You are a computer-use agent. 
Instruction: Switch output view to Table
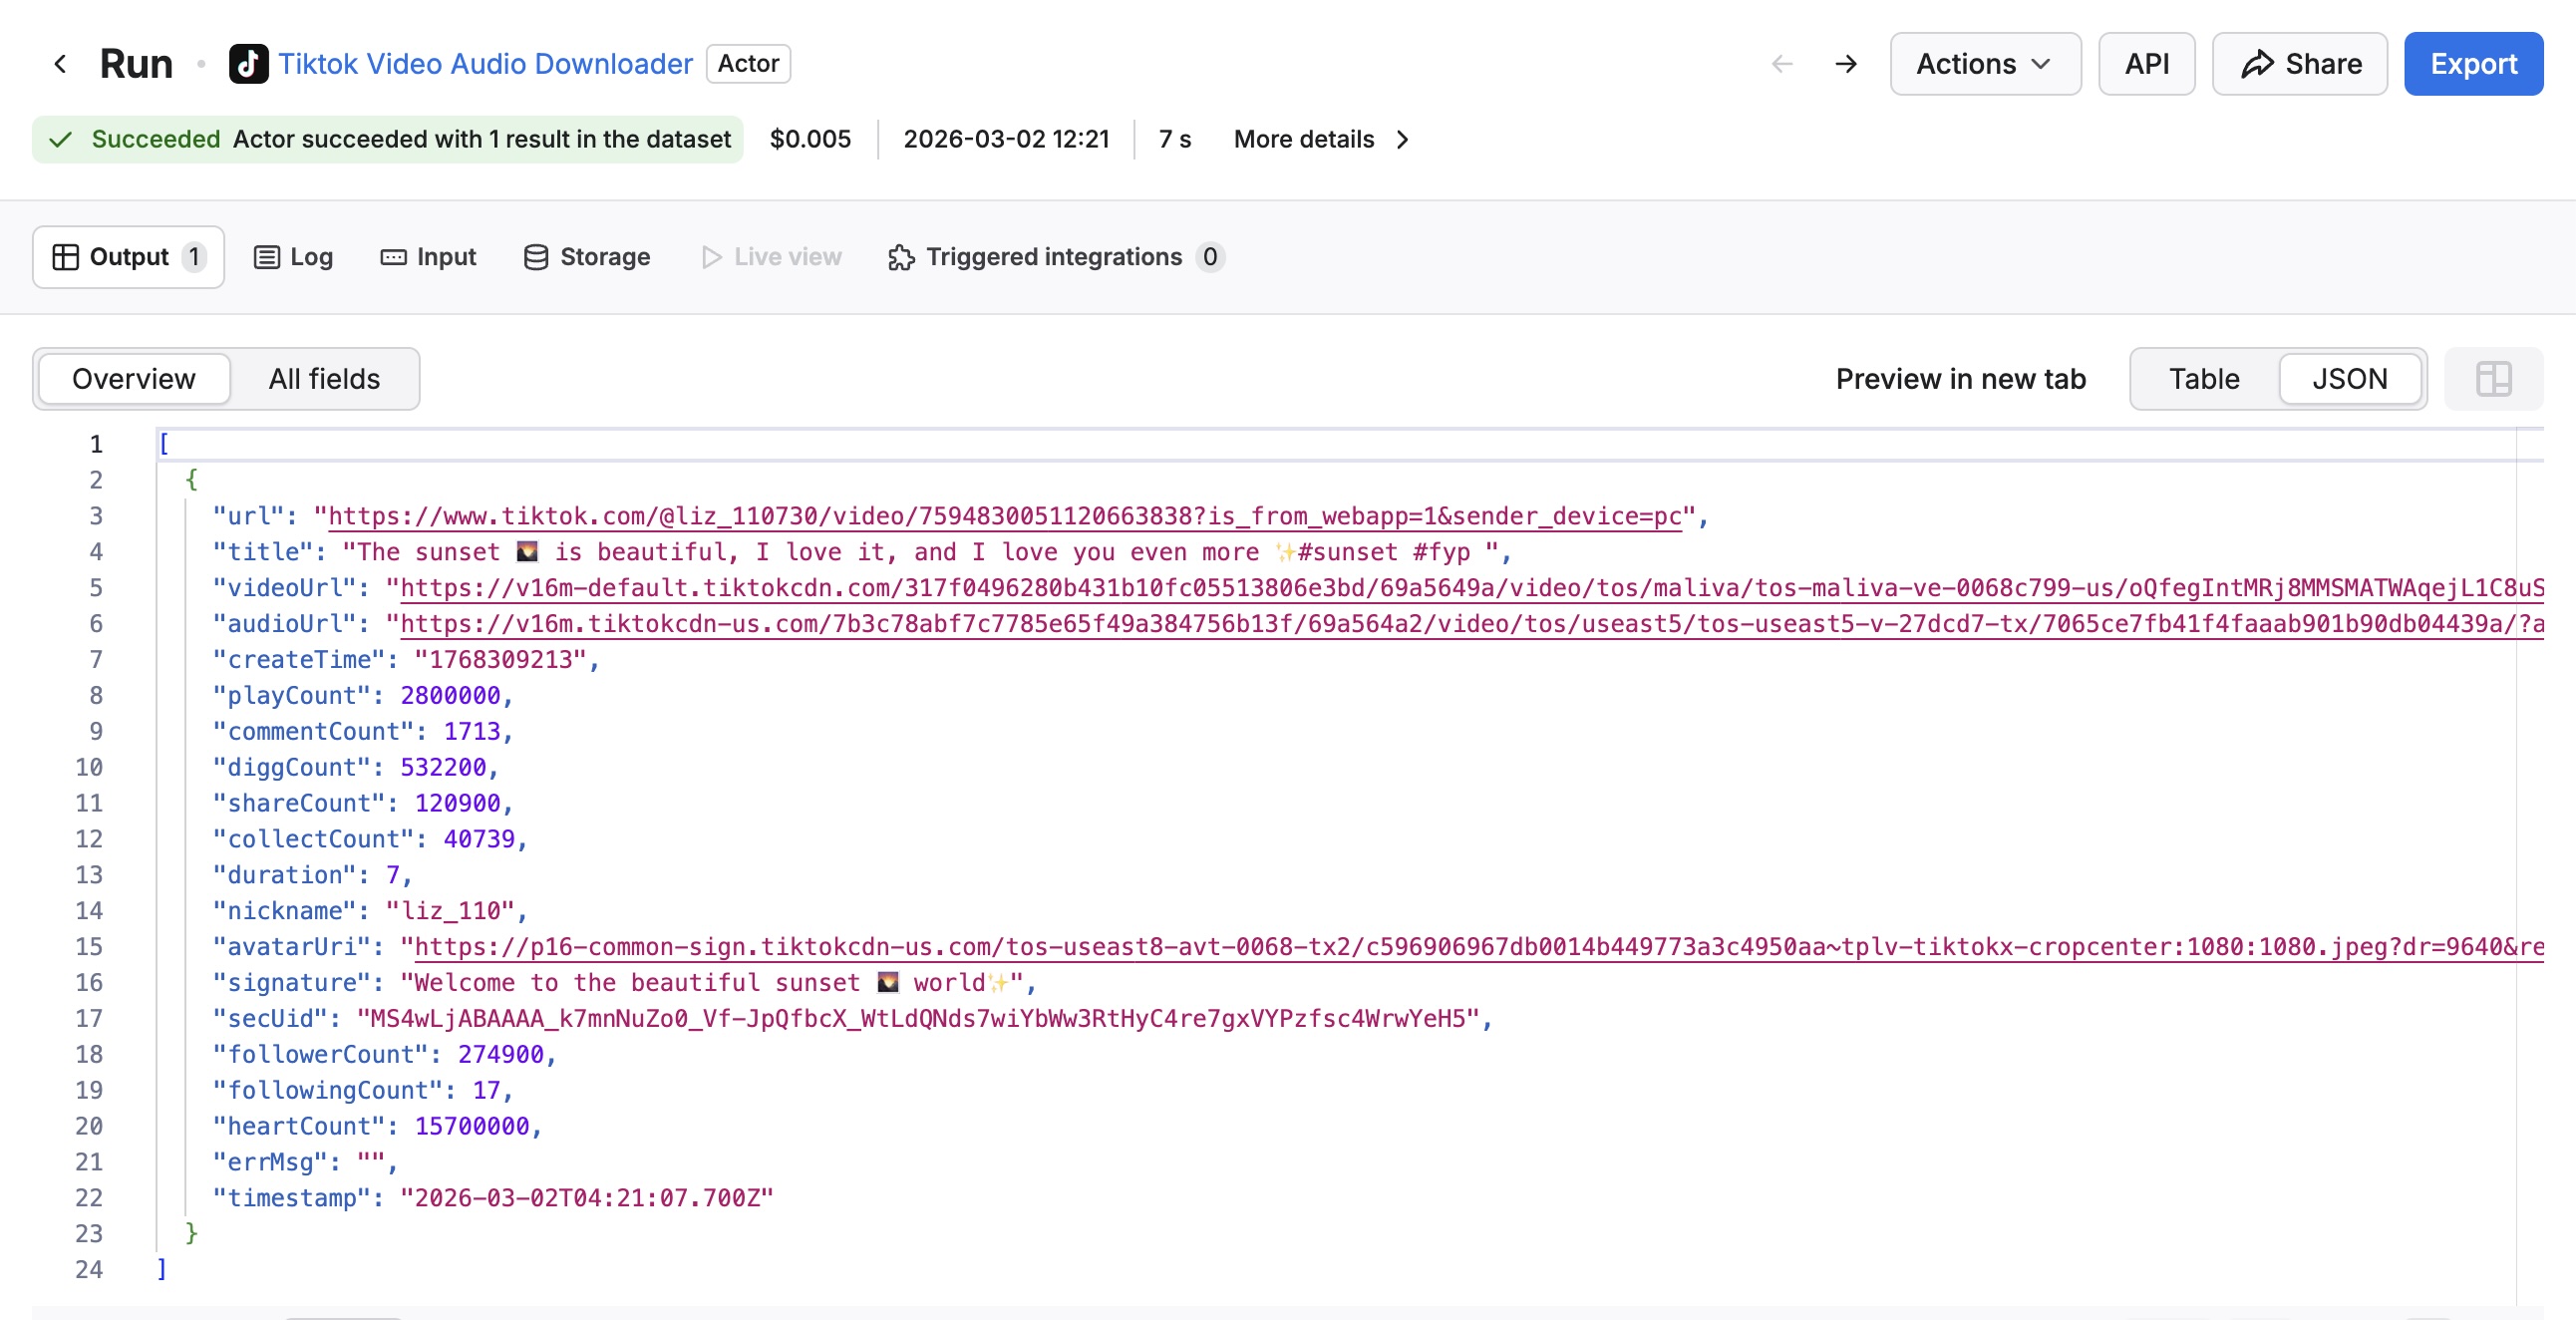2203,379
